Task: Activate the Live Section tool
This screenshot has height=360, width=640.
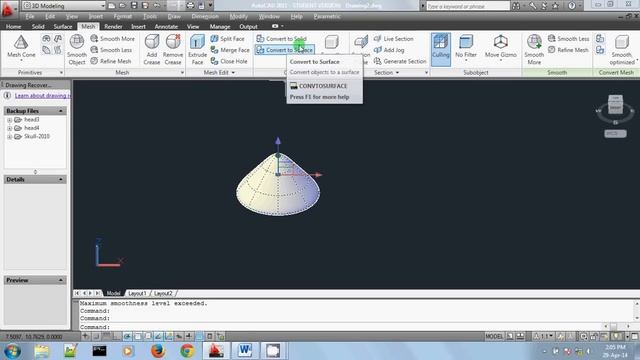Action: click(393, 39)
